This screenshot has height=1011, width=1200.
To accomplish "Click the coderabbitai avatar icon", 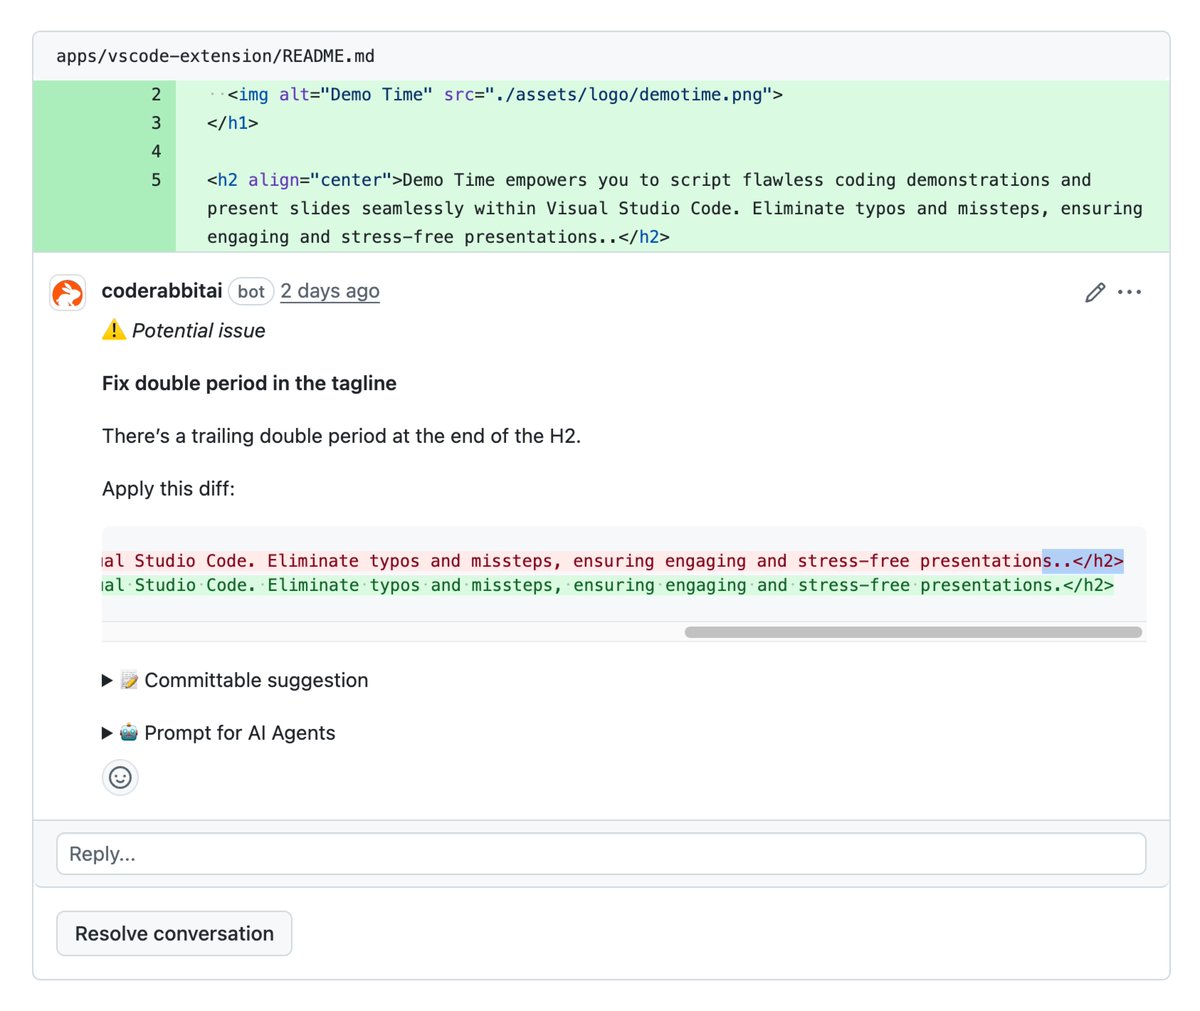I will coord(68,293).
